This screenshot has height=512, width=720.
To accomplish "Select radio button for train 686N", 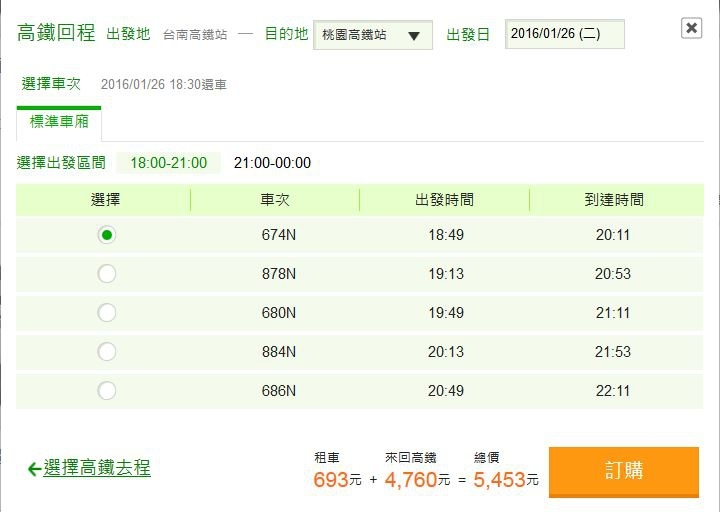I will tap(107, 391).
